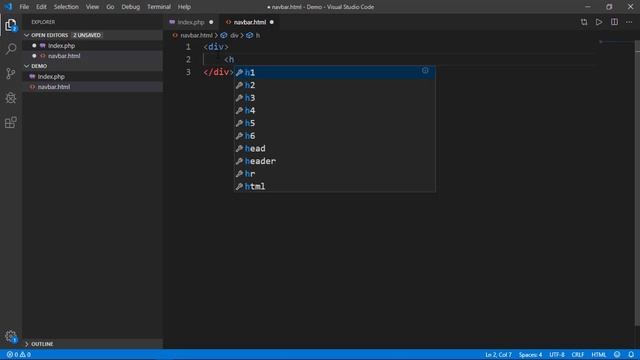Image resolution: width=640 pixels, height=360 pixels.
Task: Collapse the Open Editors section
Action: click(x=92, y=35)
